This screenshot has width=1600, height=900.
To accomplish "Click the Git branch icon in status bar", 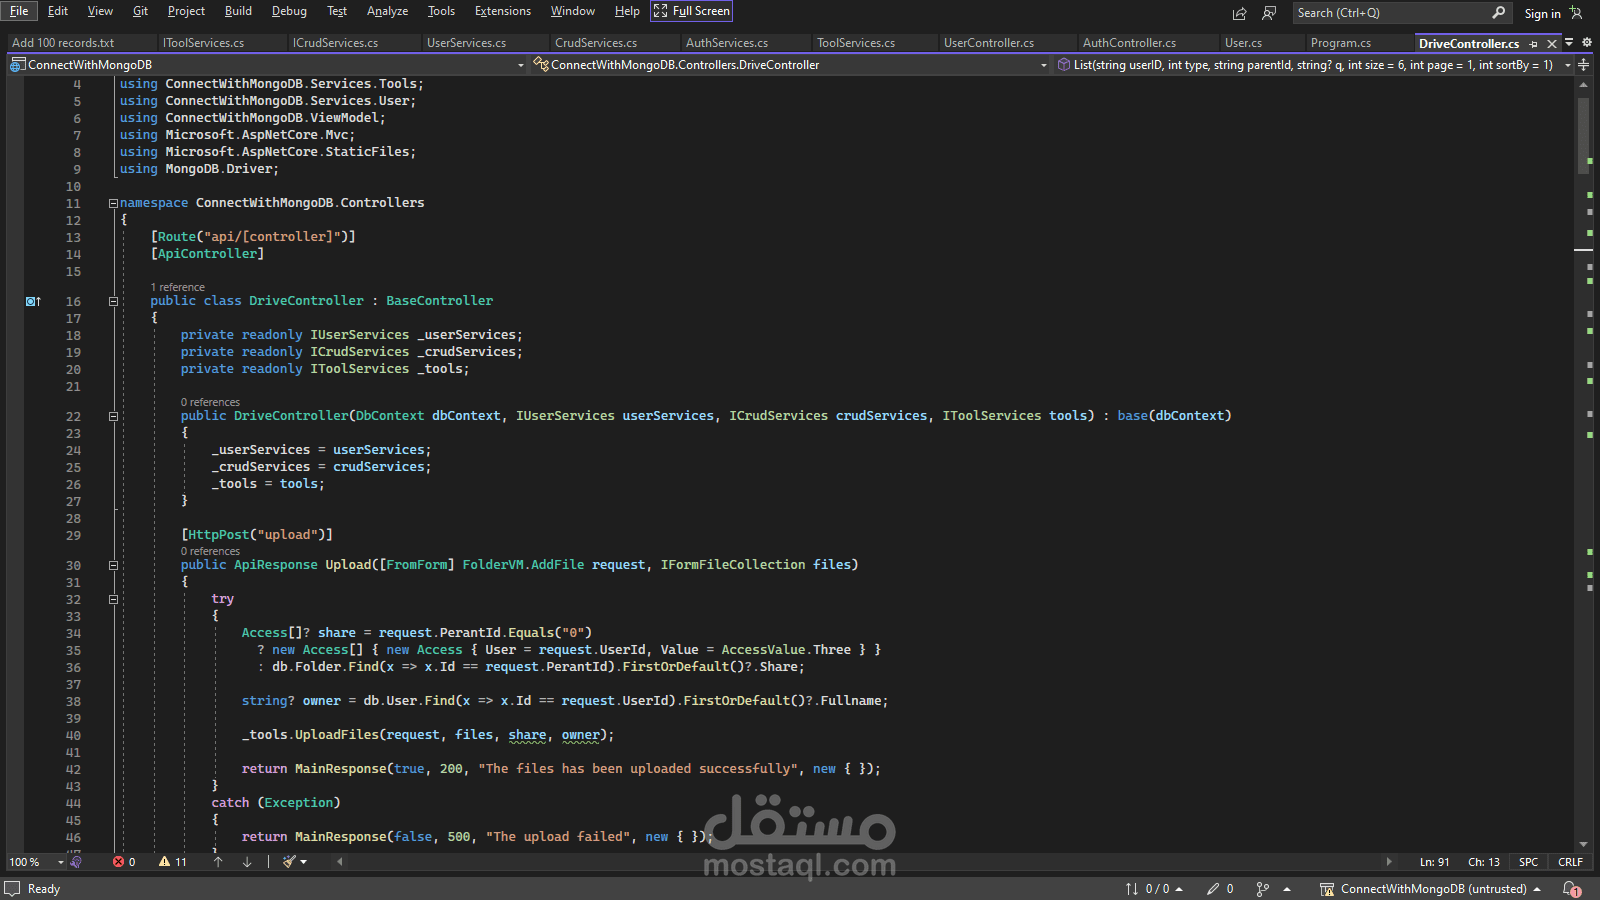I will point(1263,889).
